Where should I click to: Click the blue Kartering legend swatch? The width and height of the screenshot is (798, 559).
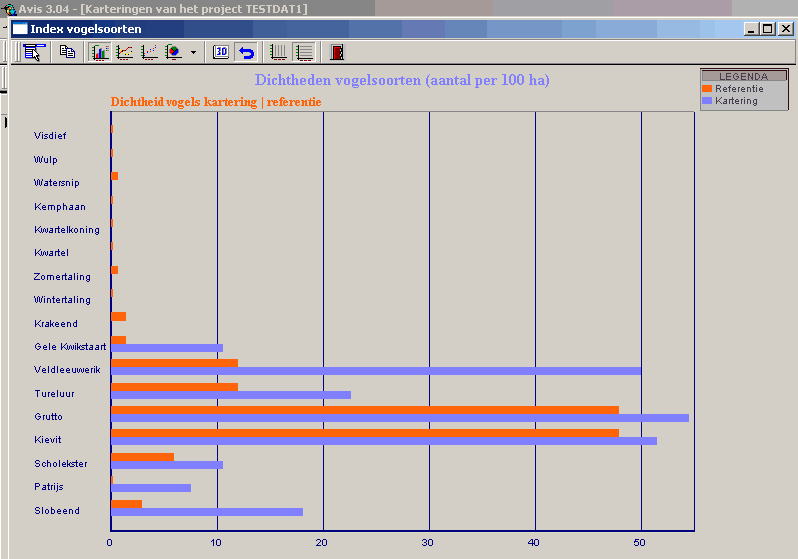pos(707,101)
